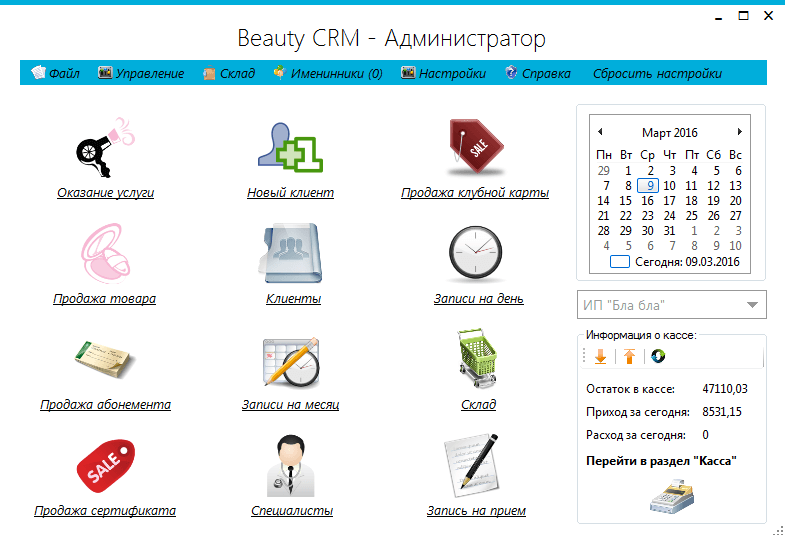
Task: Select March 12 in the calendar
Action: 713,186
